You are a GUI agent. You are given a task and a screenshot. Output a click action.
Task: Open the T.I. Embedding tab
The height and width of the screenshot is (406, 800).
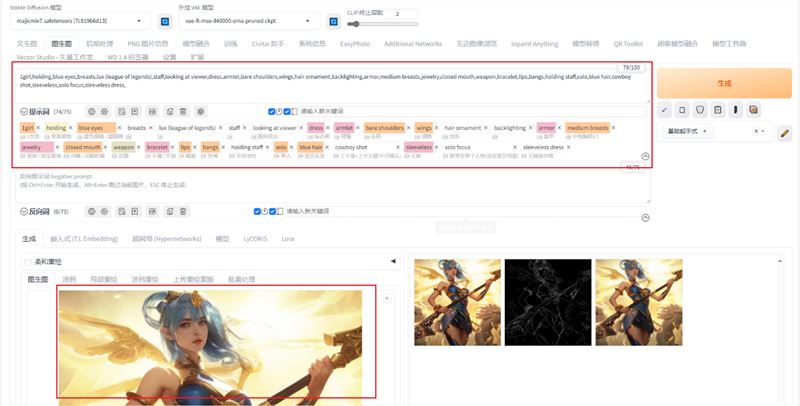84,239
